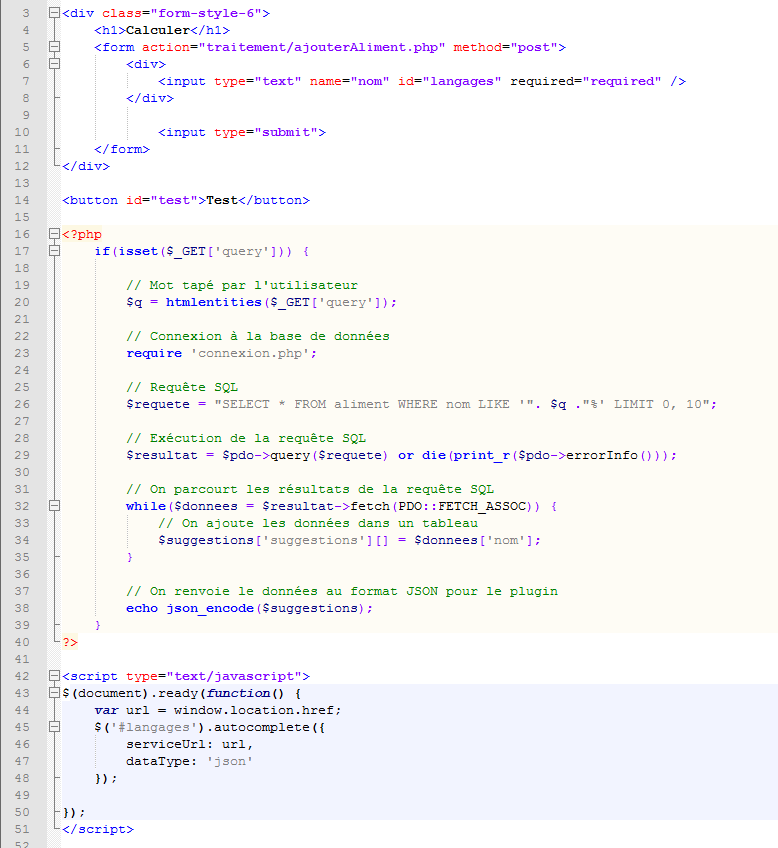Click 'errorInfo' on line 29
Viewport: 778px width, 848px height.
[602, 455]
